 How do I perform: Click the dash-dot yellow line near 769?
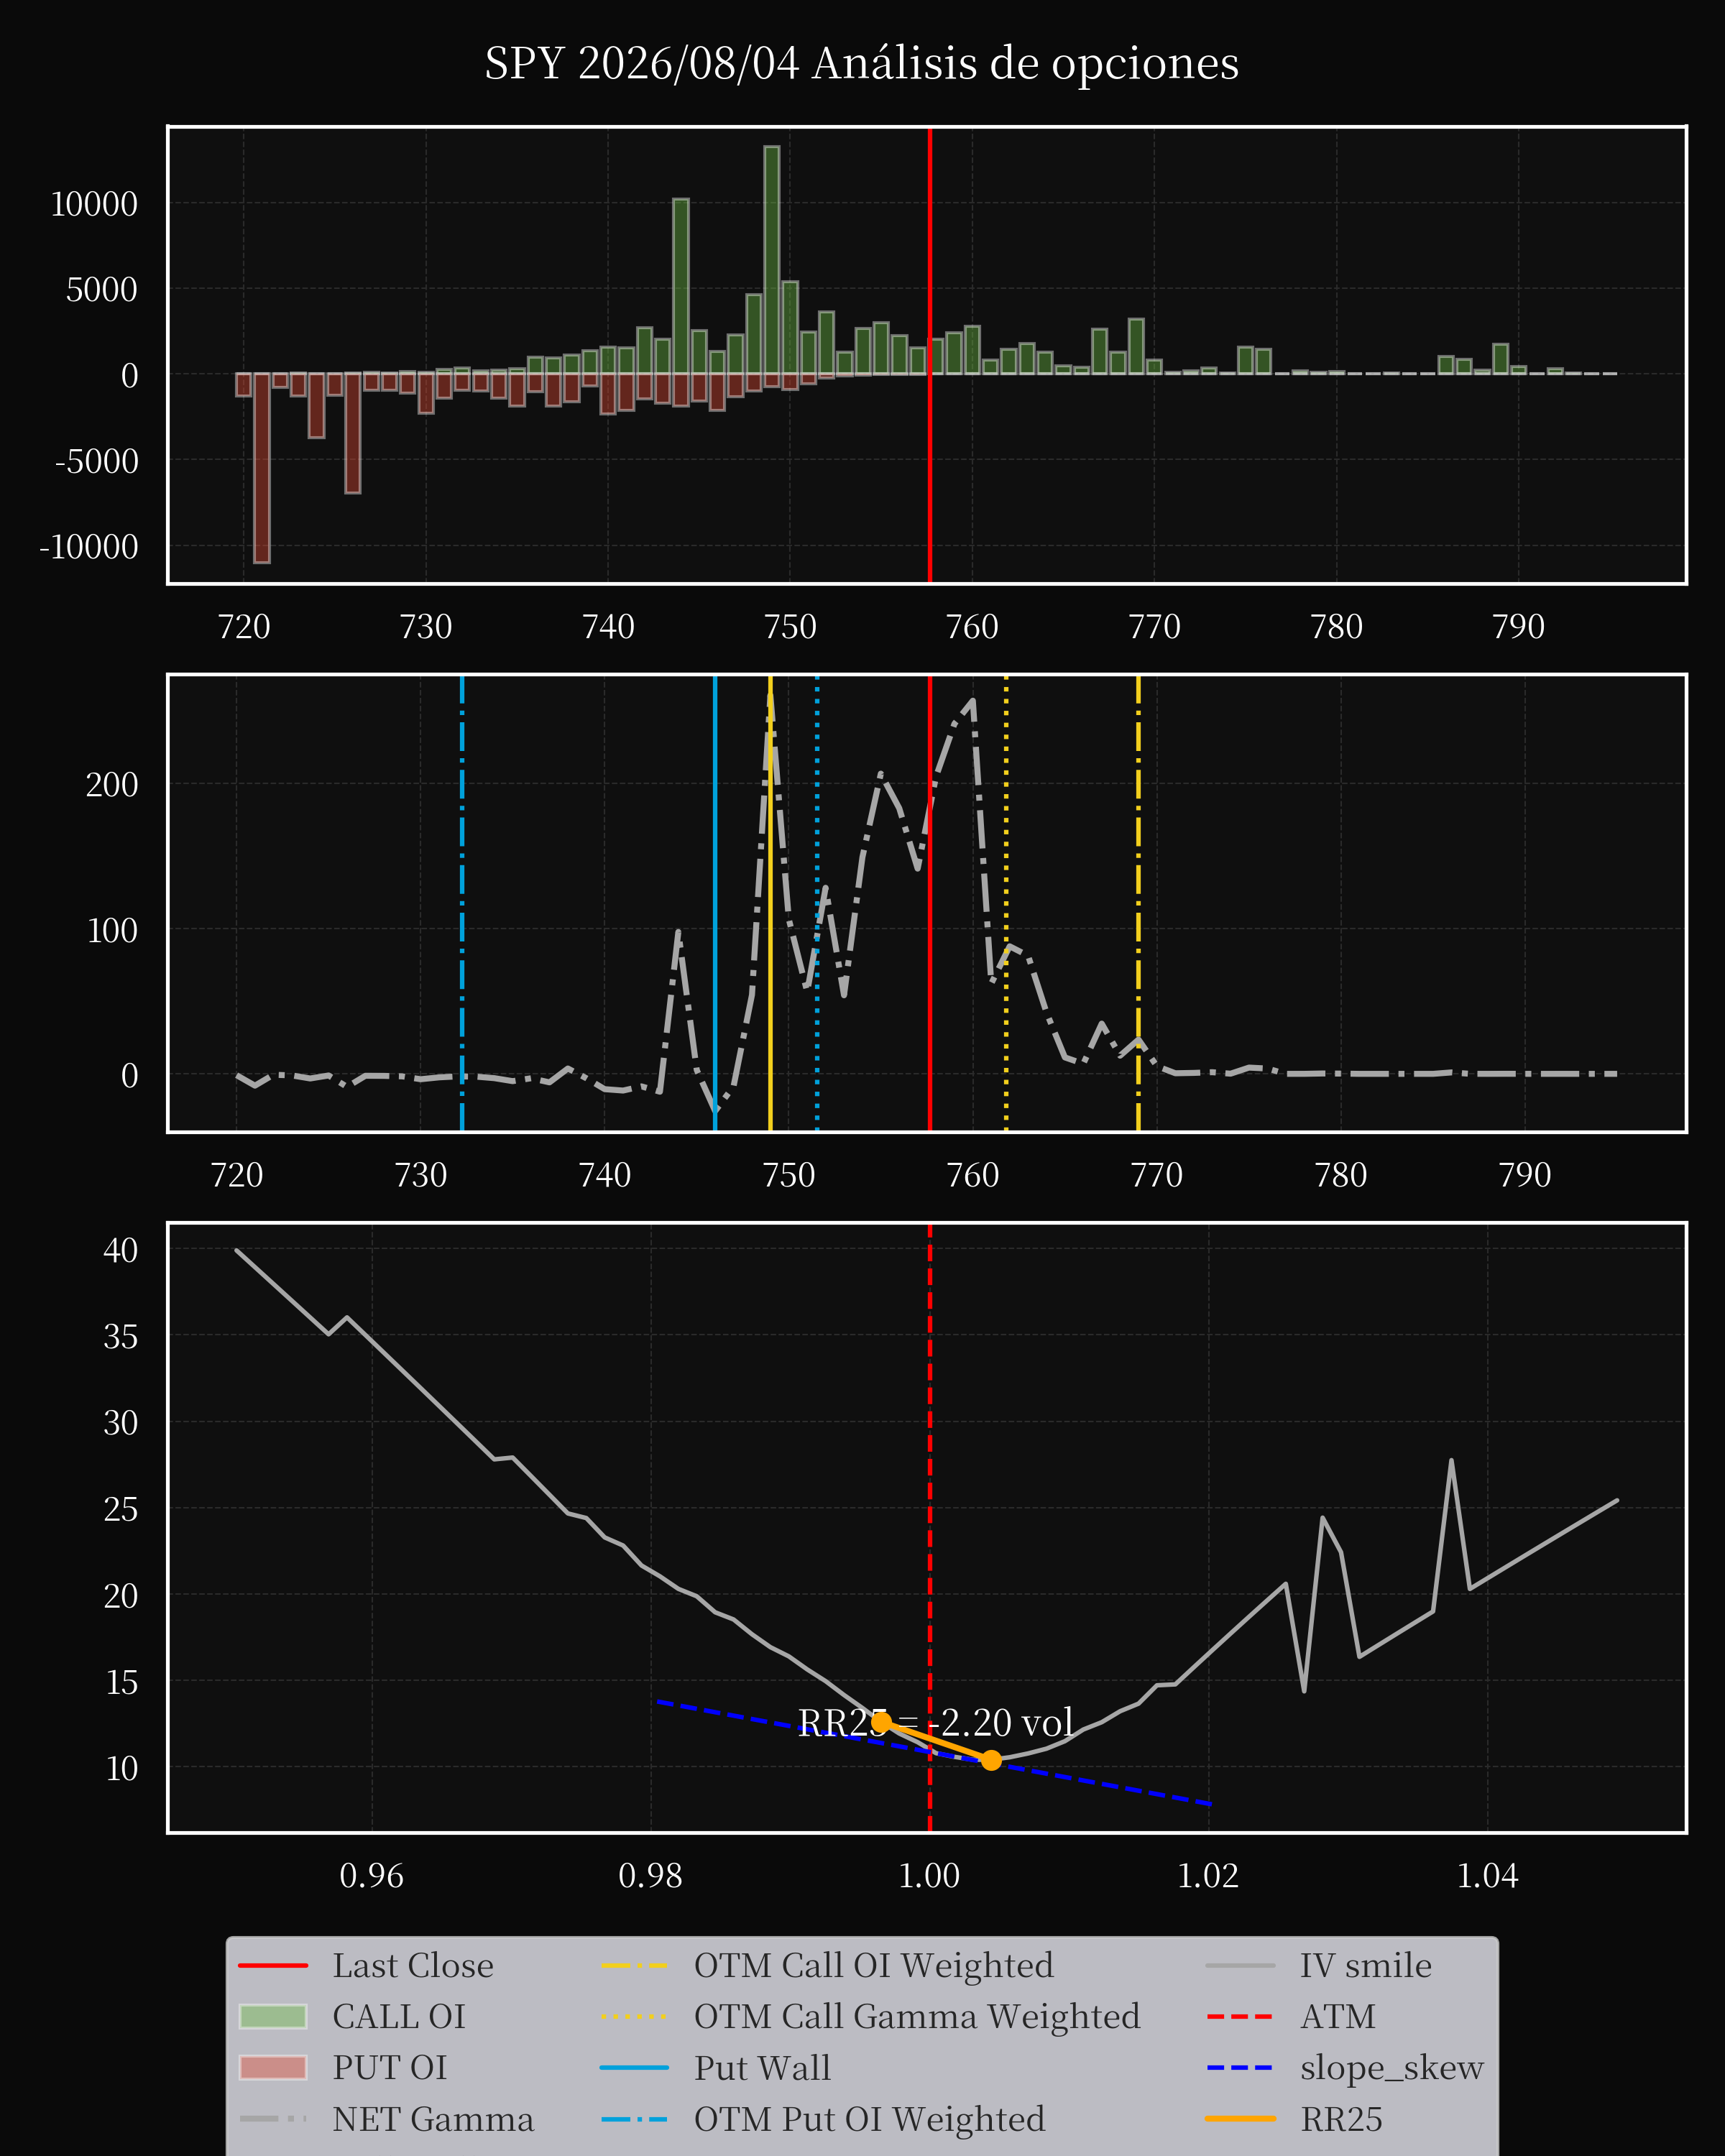[x=1138, y=903]
